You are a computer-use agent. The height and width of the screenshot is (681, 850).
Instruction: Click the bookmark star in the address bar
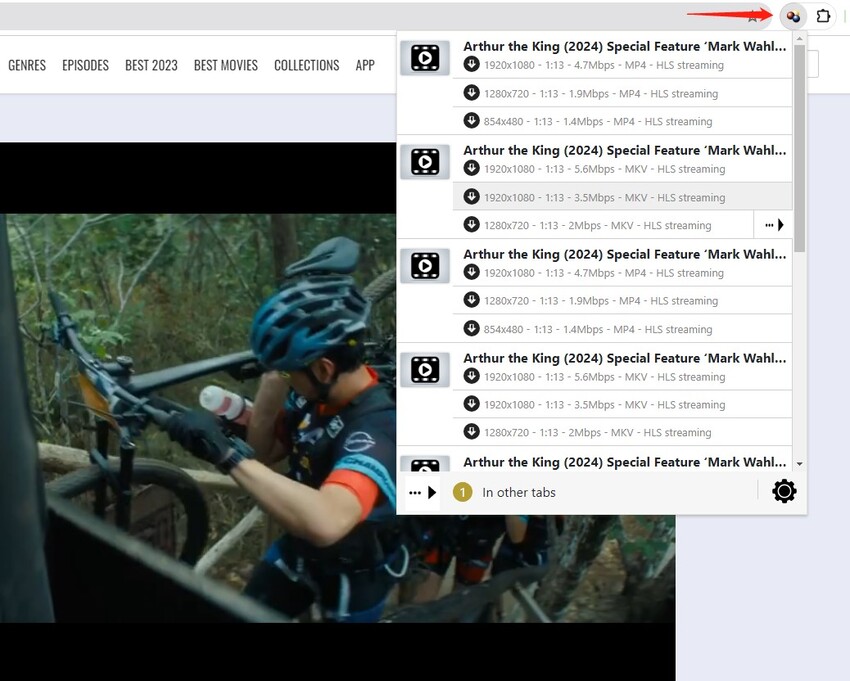(x=753, y=16)
